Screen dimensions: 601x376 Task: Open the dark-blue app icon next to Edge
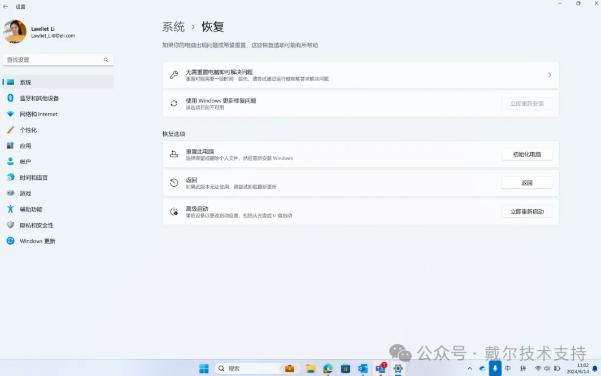(345, 368)
